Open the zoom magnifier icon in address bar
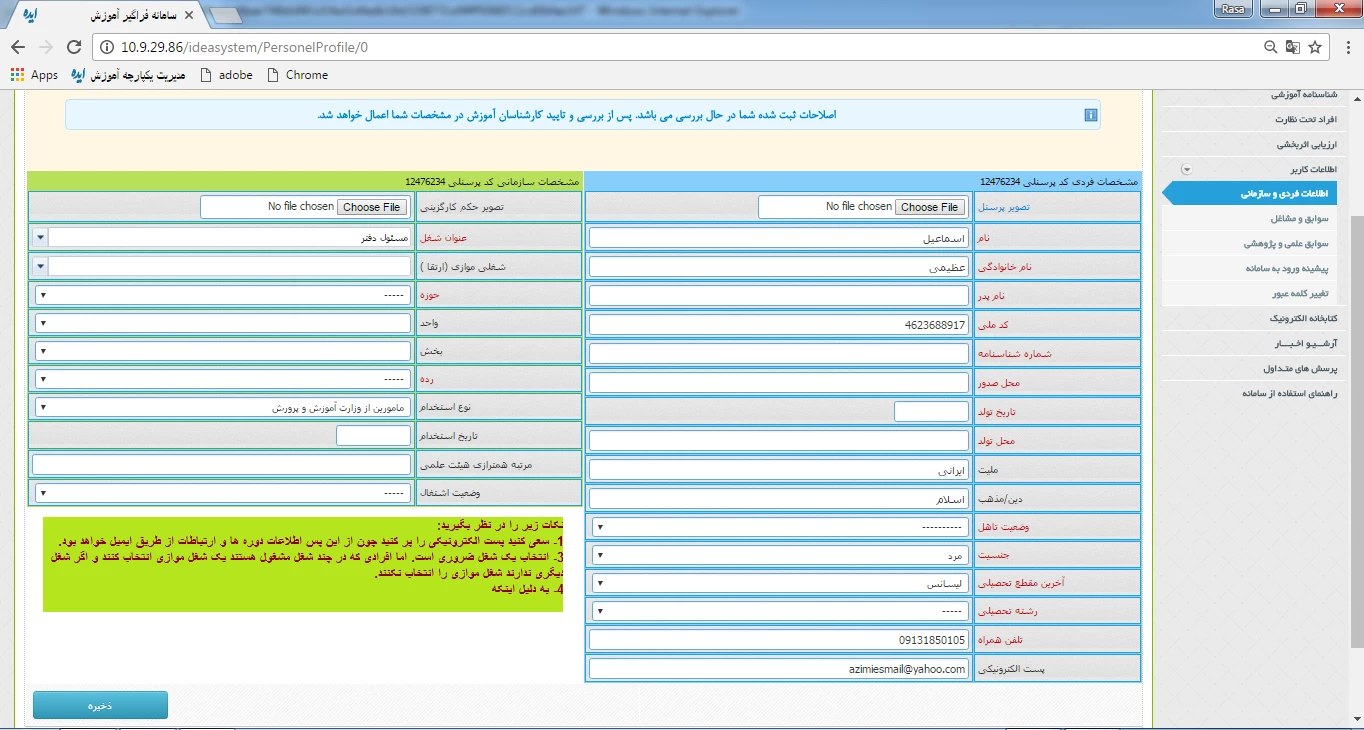The height and width of the screenshot is (730, 1364). 1270,47
